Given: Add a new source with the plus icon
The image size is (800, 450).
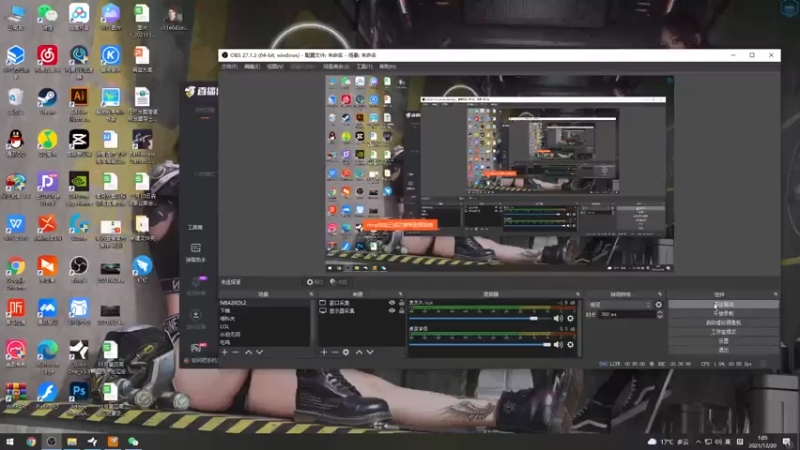Looking at the screenshot, I should pyautogui.click(x=323, y=352).
